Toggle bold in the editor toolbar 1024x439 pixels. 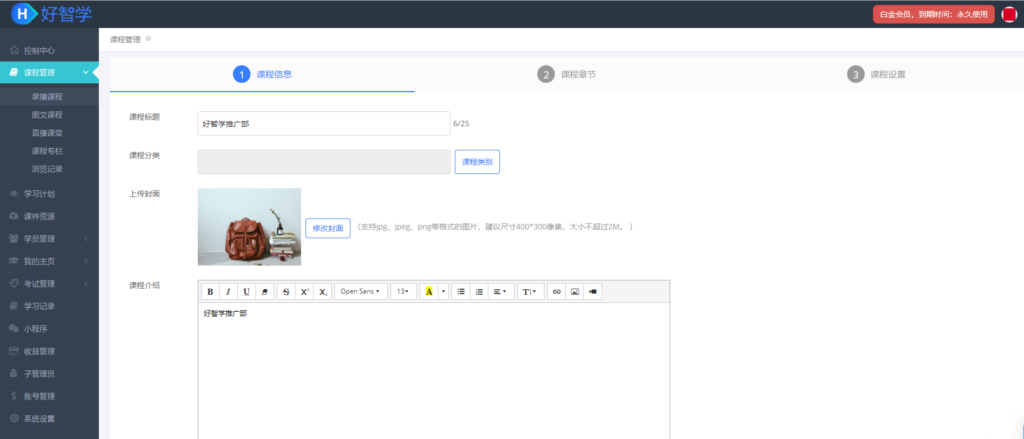(x=210, y=291)
